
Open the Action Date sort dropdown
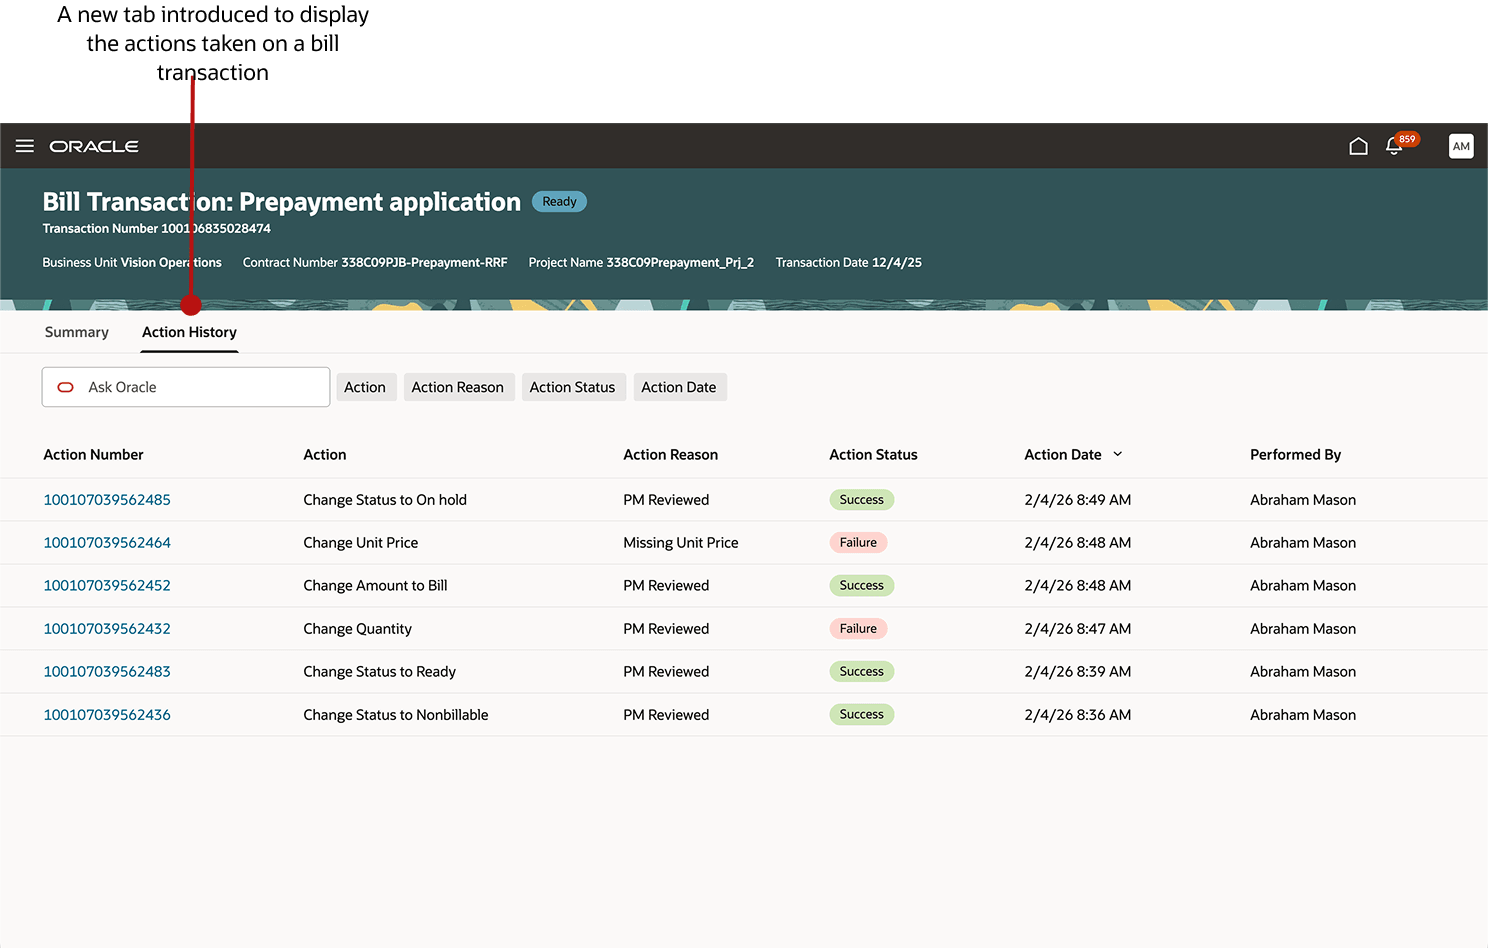click(1119, 454)
